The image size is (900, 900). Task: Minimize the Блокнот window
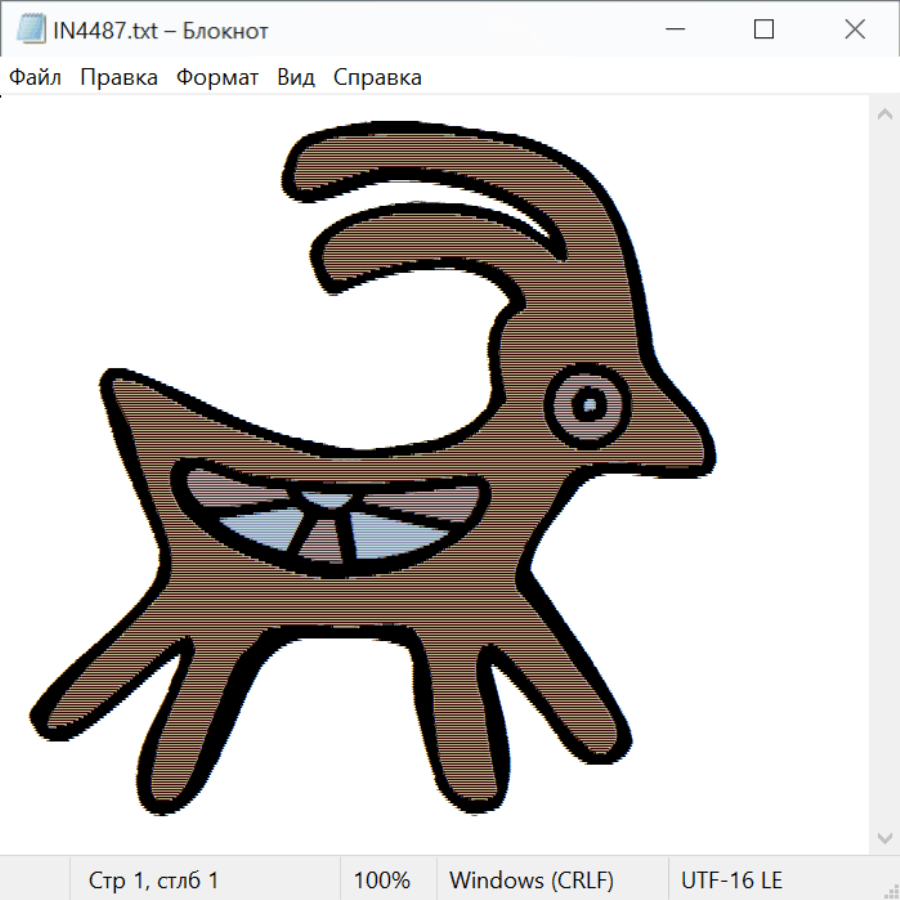[x=672, y=30]
